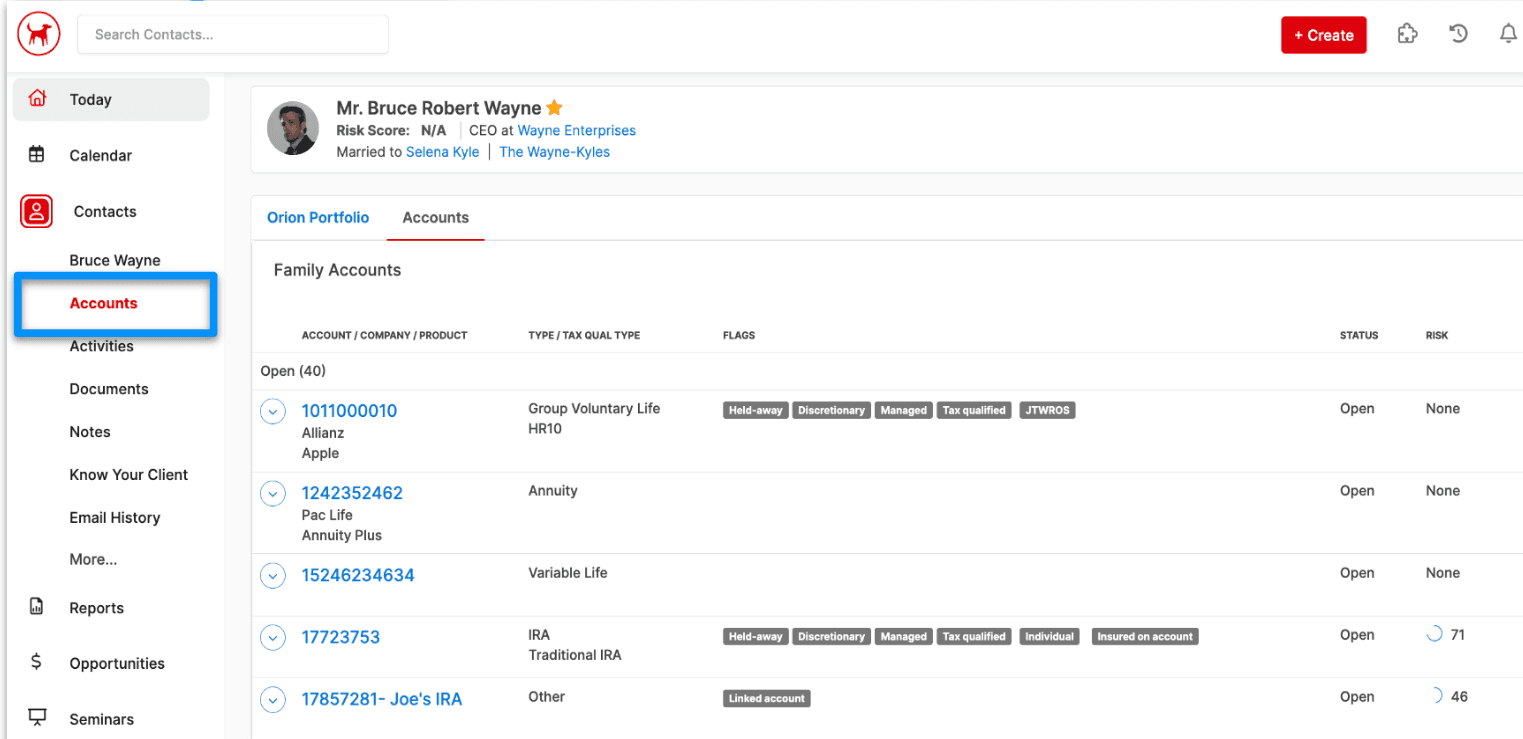Image resolution: width=1523 pixels, height=739 pixels.
Task: Open Documents in the sidebar
Action: (109, 389)
